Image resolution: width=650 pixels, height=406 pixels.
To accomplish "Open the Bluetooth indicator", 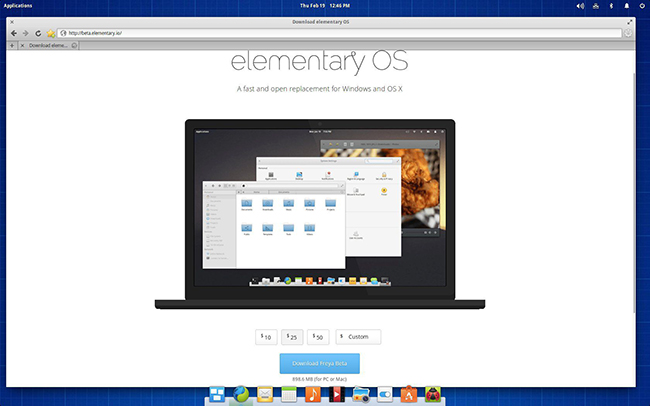I will point(611,6).
